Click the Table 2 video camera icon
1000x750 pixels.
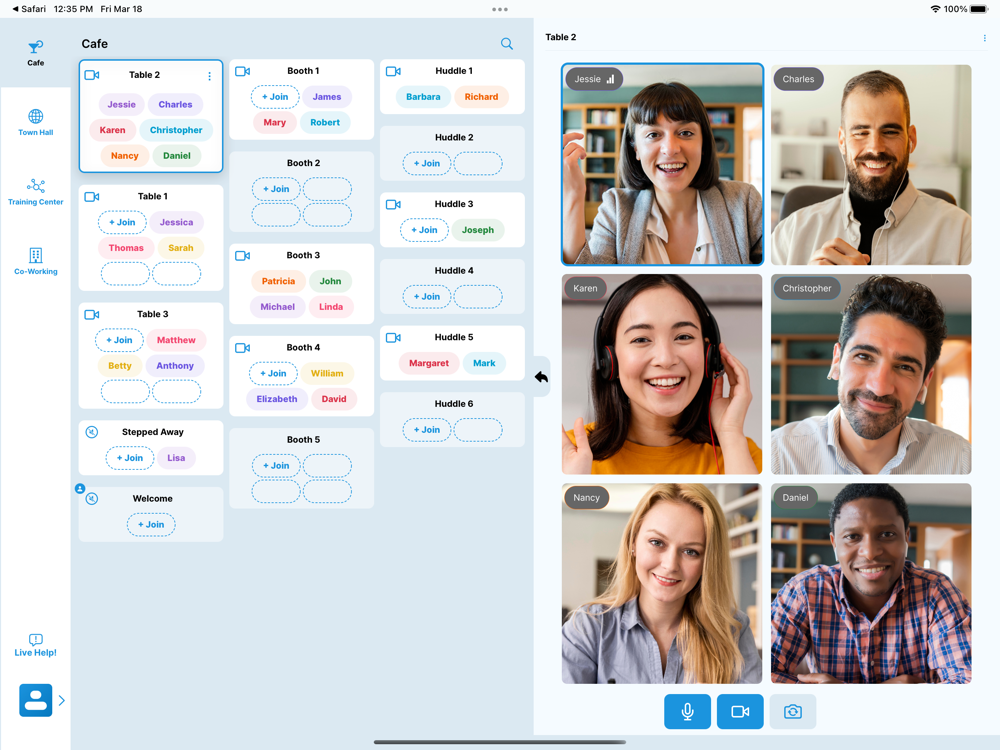[x=92, y=75]
